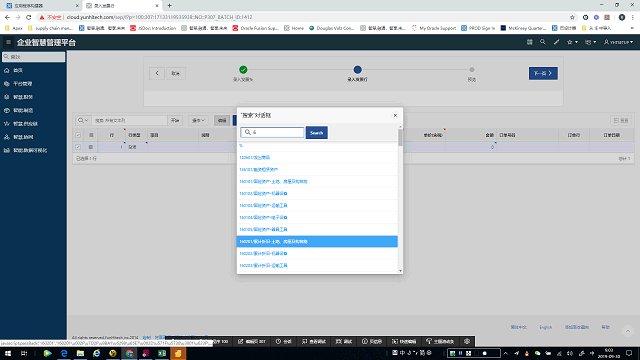
Task: Select the % entry in the dialog list
Action: pyautogui.click(x=317, y=146)
